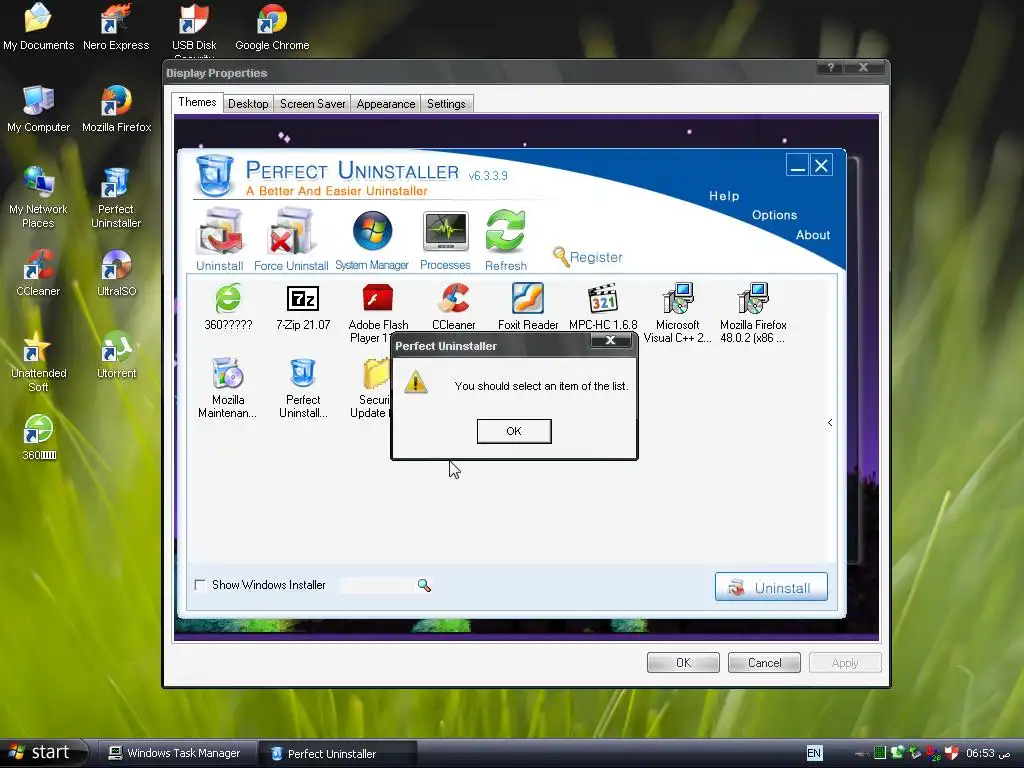Click the bottom Uninstall button
This screenshot has height=768, width=1024.
(771, 587)
